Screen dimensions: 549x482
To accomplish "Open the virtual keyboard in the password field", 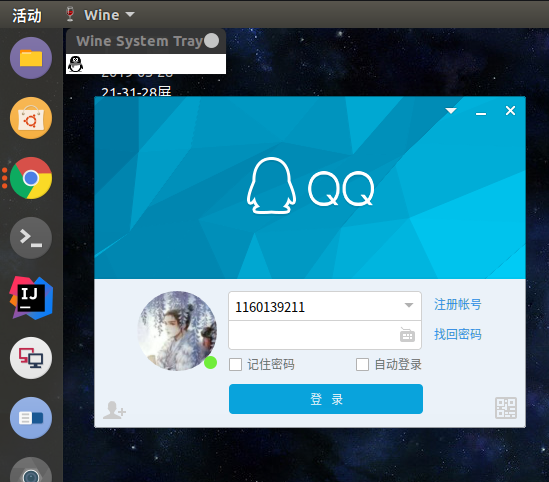I will tap(407, 335).
